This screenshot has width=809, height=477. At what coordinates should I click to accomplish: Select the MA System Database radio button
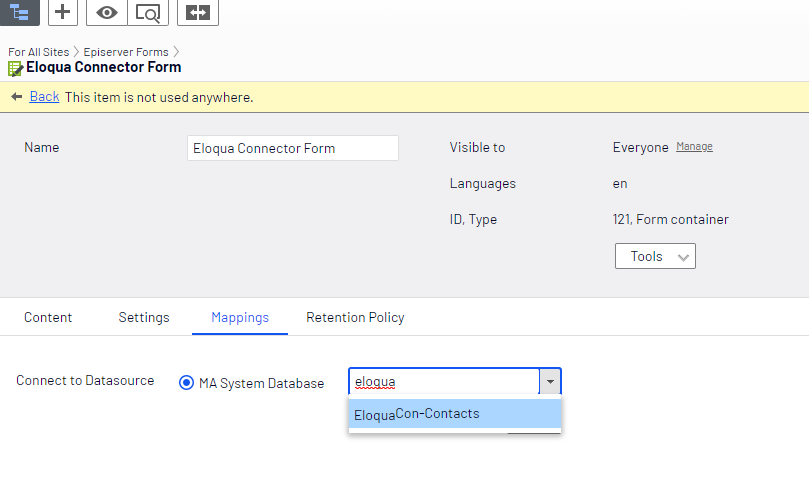point(186,383)
